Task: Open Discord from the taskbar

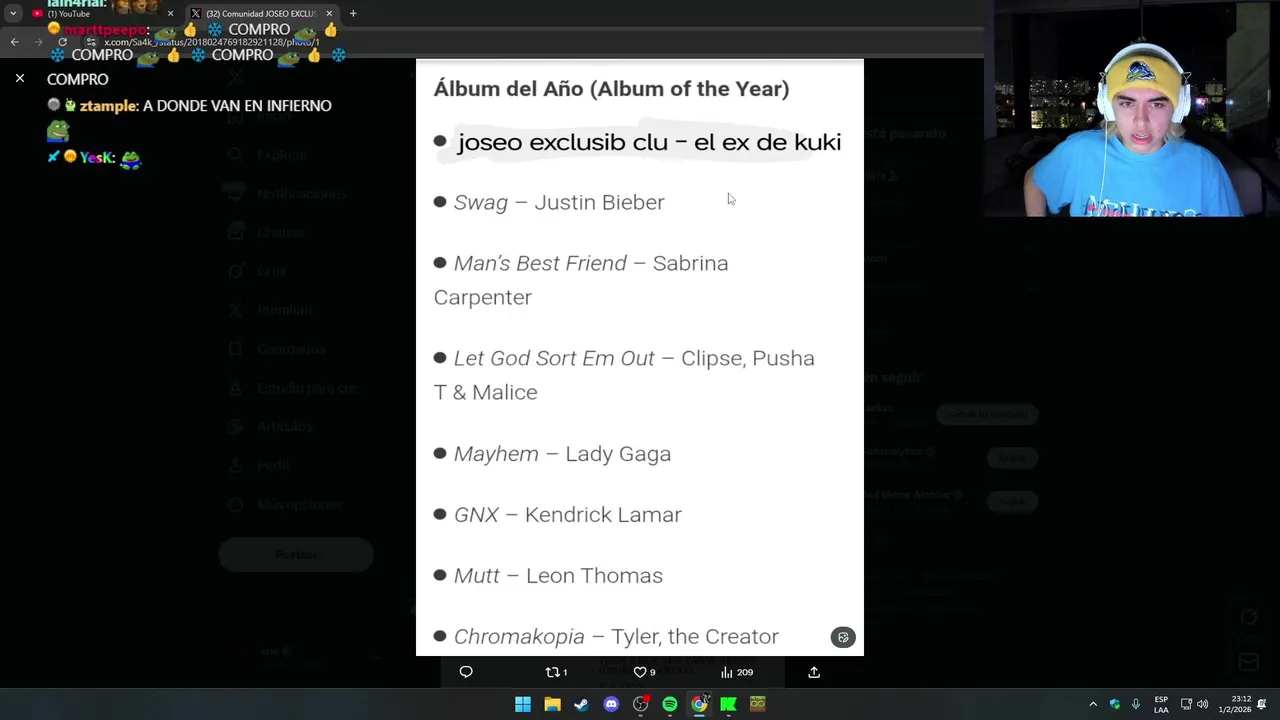Action: click(x=611, y=704)
